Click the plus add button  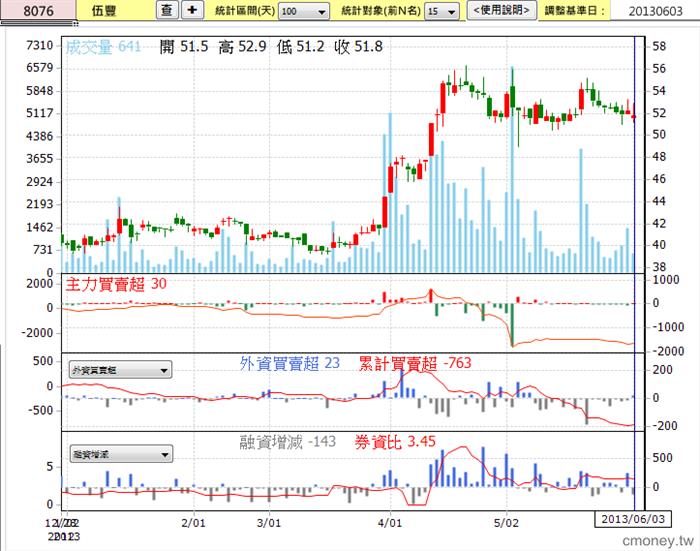[192, 10]
